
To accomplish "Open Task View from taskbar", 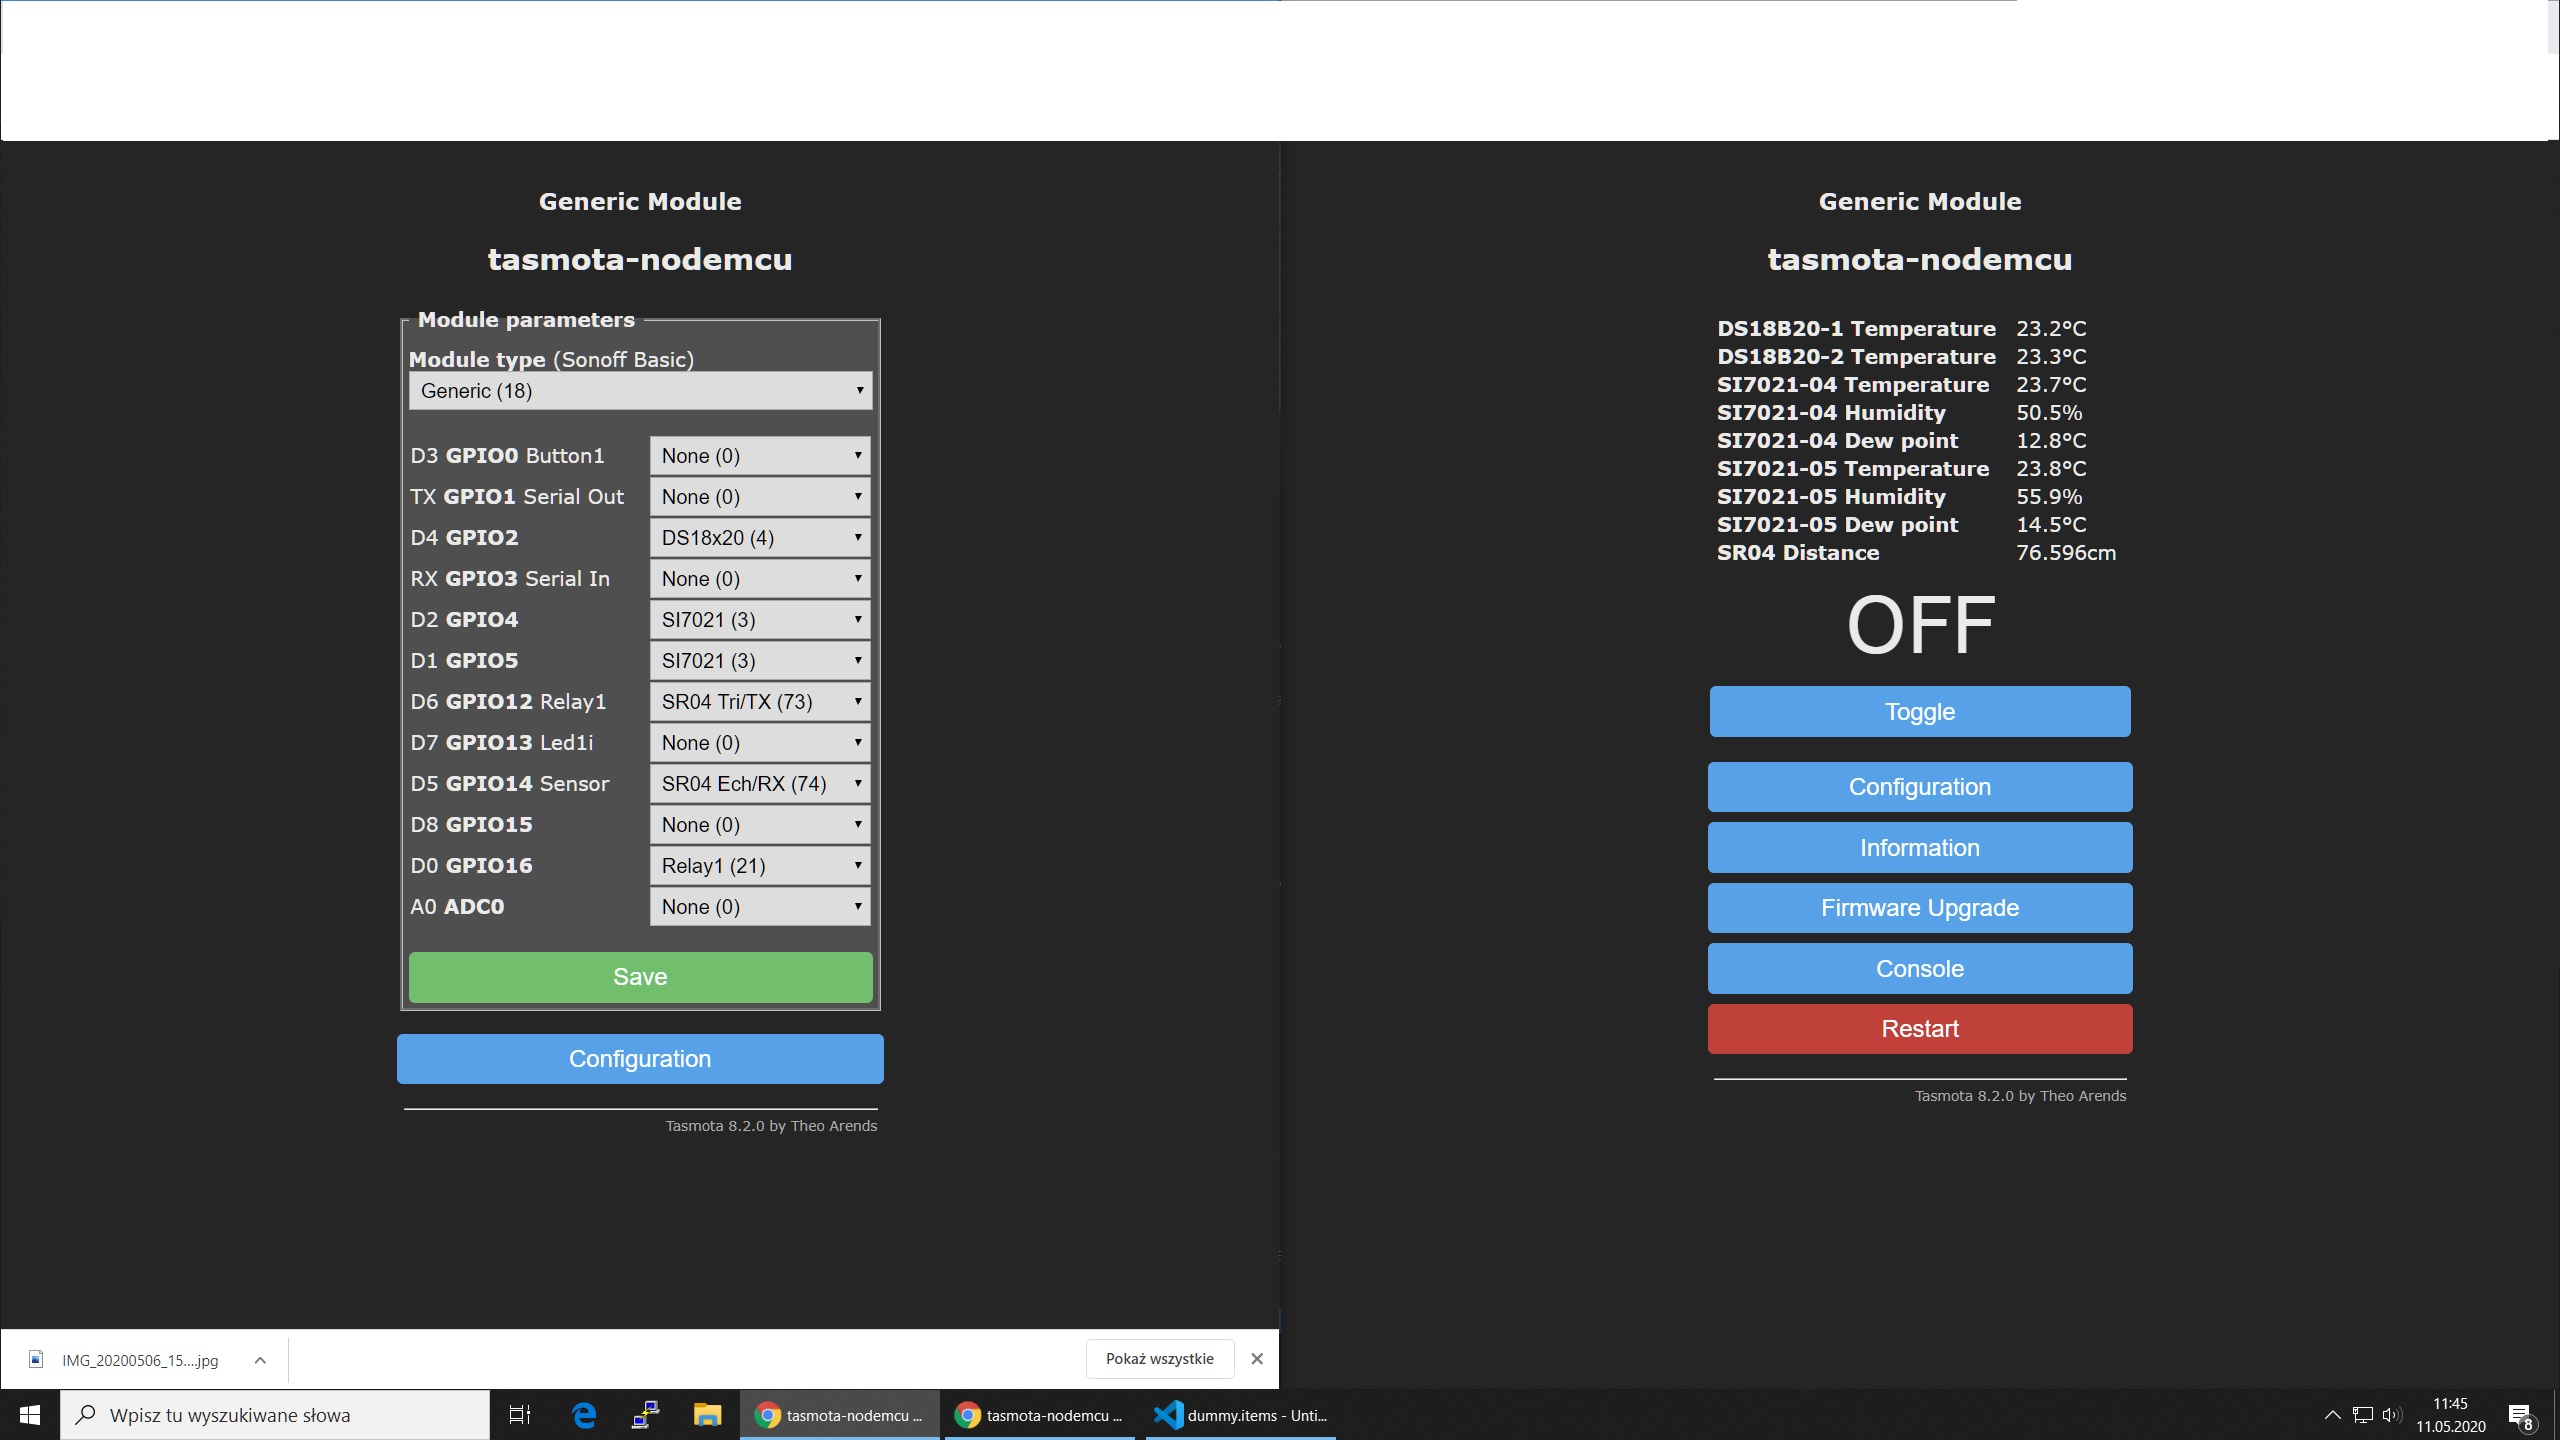I will pos(519,1415).
